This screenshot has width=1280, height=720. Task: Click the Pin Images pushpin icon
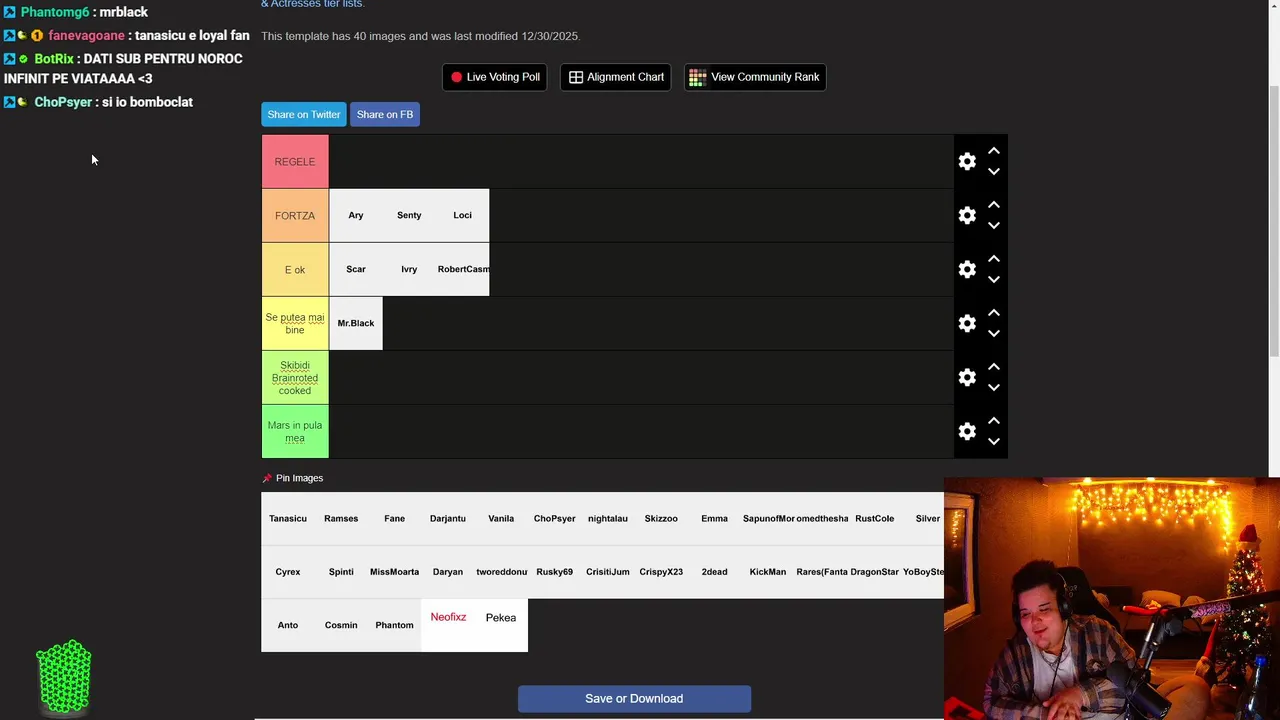click(267, 478)
